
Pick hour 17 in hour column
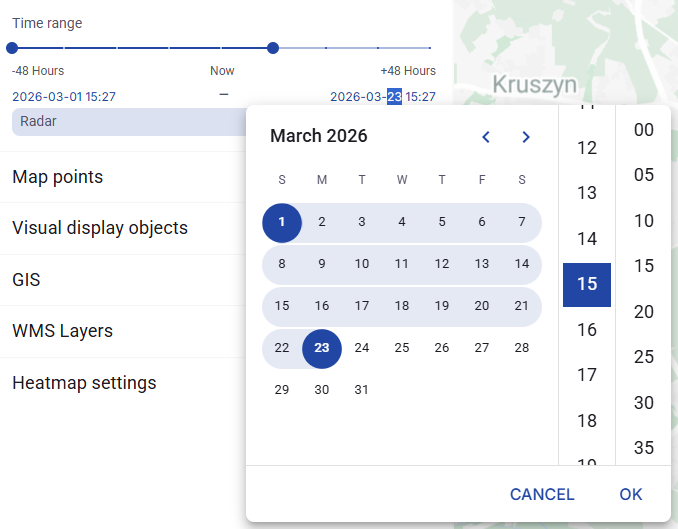click(x=587, y=375)
